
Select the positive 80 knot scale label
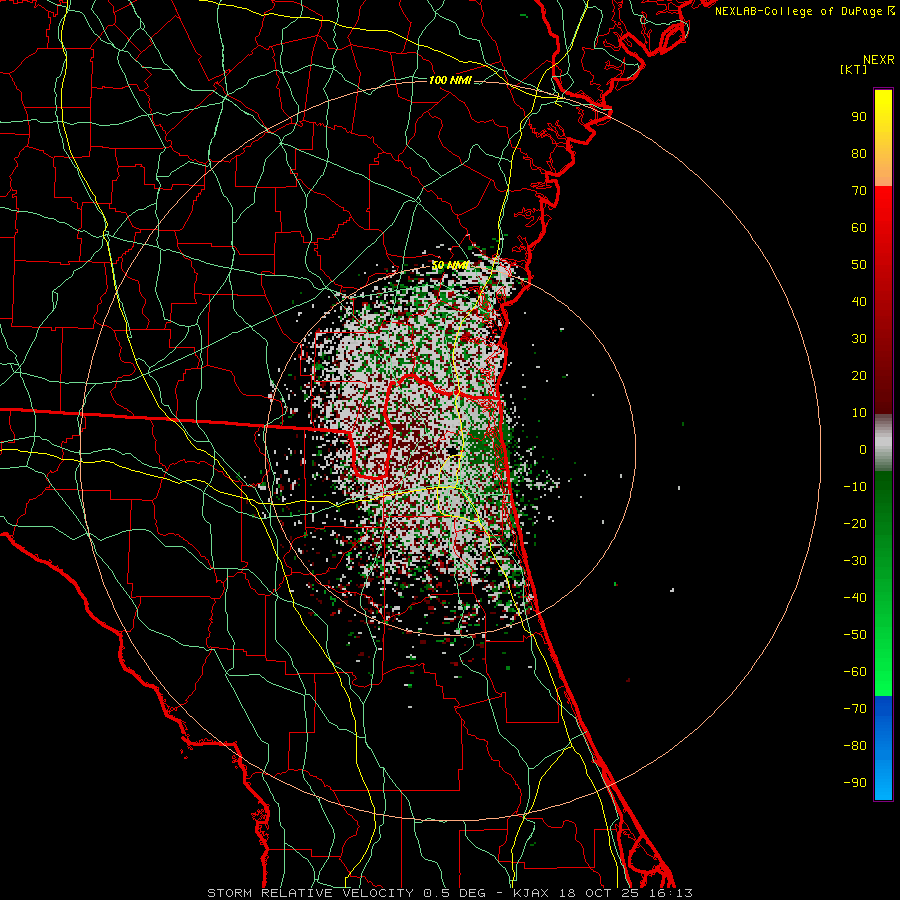coord(859,154)
